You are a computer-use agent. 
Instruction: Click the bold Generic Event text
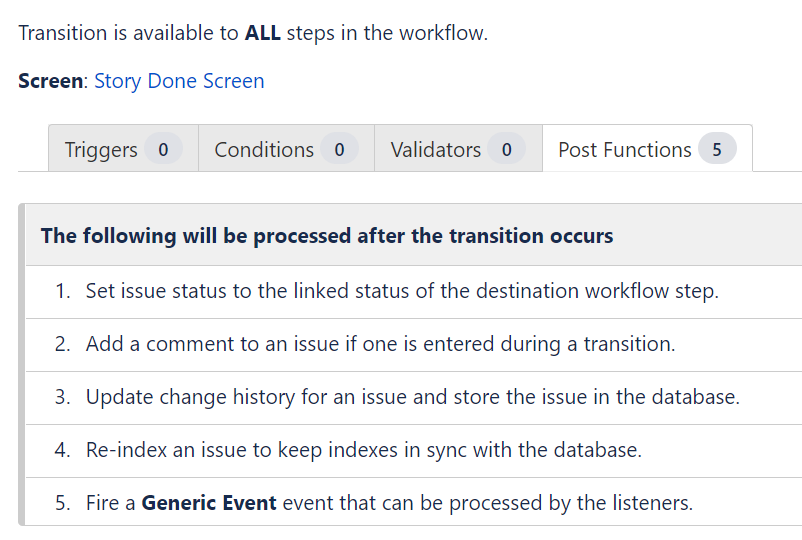coord(209,503)
